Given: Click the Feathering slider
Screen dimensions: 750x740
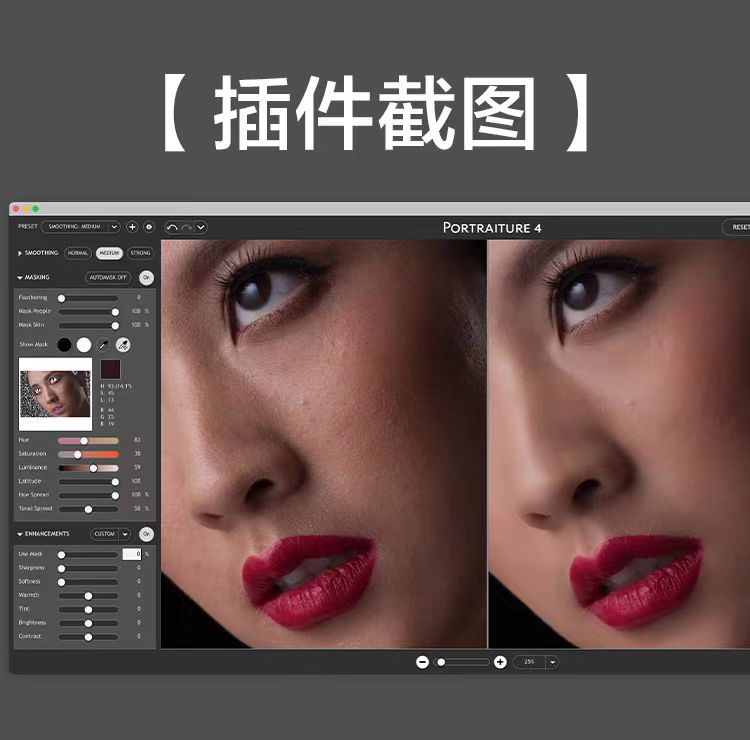Looking at the screenshot, I should click(x=88, y=298).
